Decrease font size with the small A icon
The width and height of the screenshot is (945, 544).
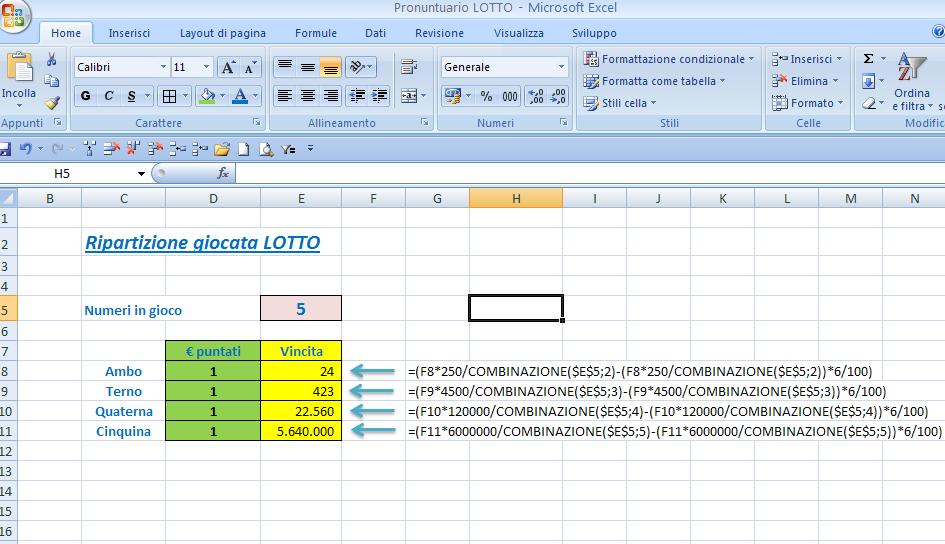[250, 67]
